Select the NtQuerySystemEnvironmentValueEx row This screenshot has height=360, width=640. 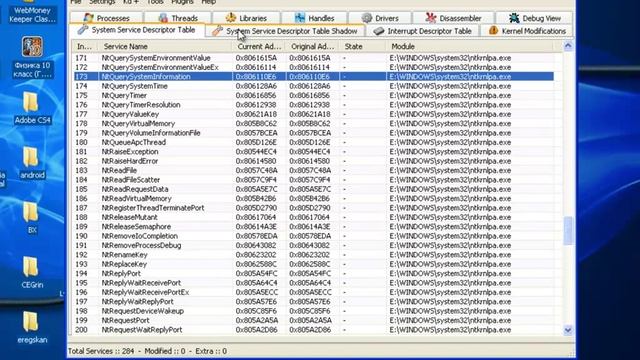point(313,67)
